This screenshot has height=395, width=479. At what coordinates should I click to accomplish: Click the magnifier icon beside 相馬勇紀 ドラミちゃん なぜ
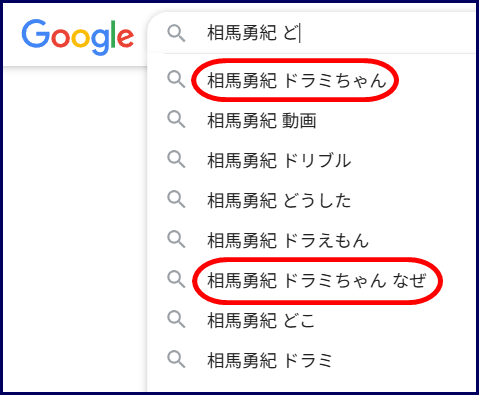176,279
